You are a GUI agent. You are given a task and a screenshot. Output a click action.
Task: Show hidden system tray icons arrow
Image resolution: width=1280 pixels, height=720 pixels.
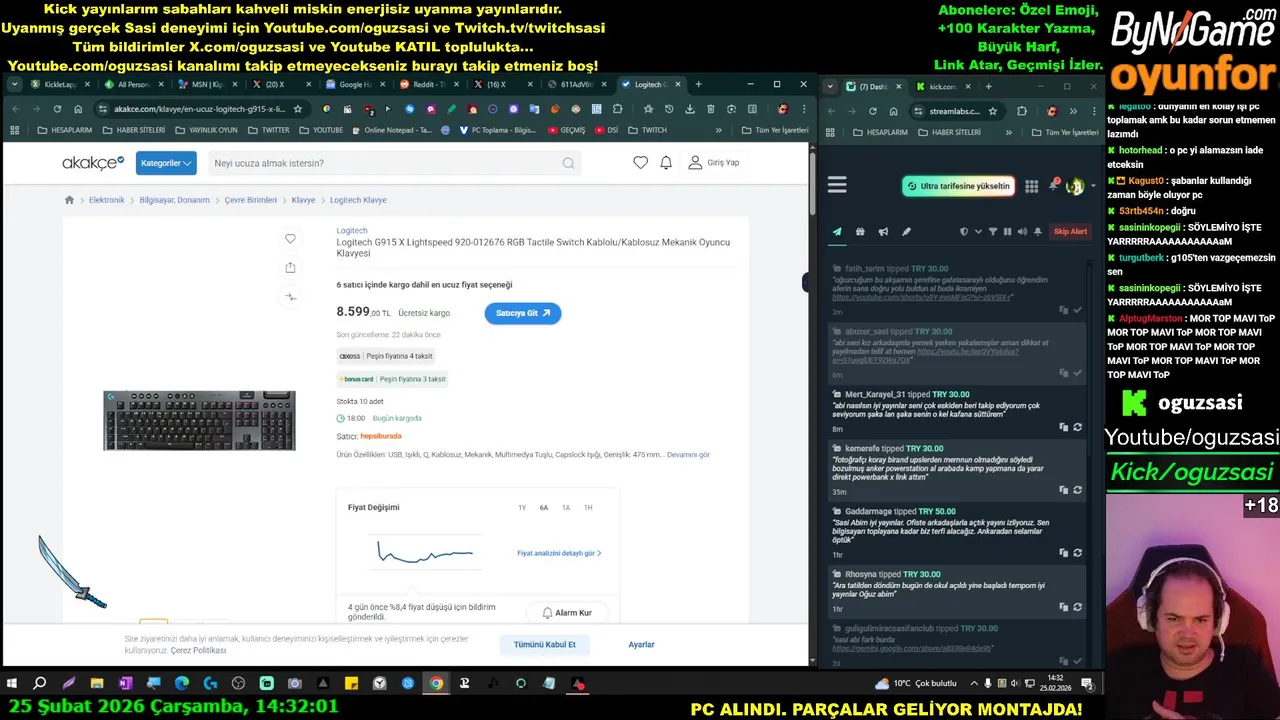[975, 684]
